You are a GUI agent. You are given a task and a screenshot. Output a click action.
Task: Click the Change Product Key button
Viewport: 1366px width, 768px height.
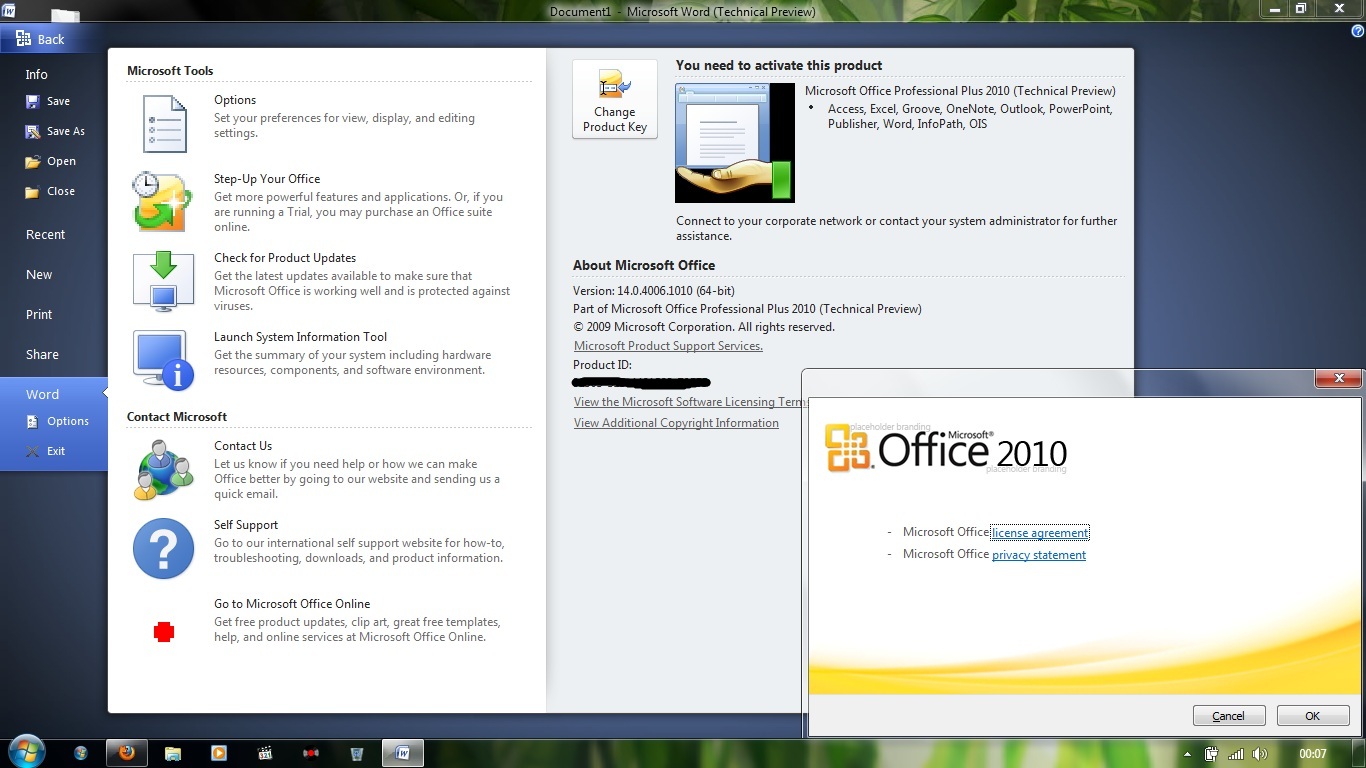[615, 99]
